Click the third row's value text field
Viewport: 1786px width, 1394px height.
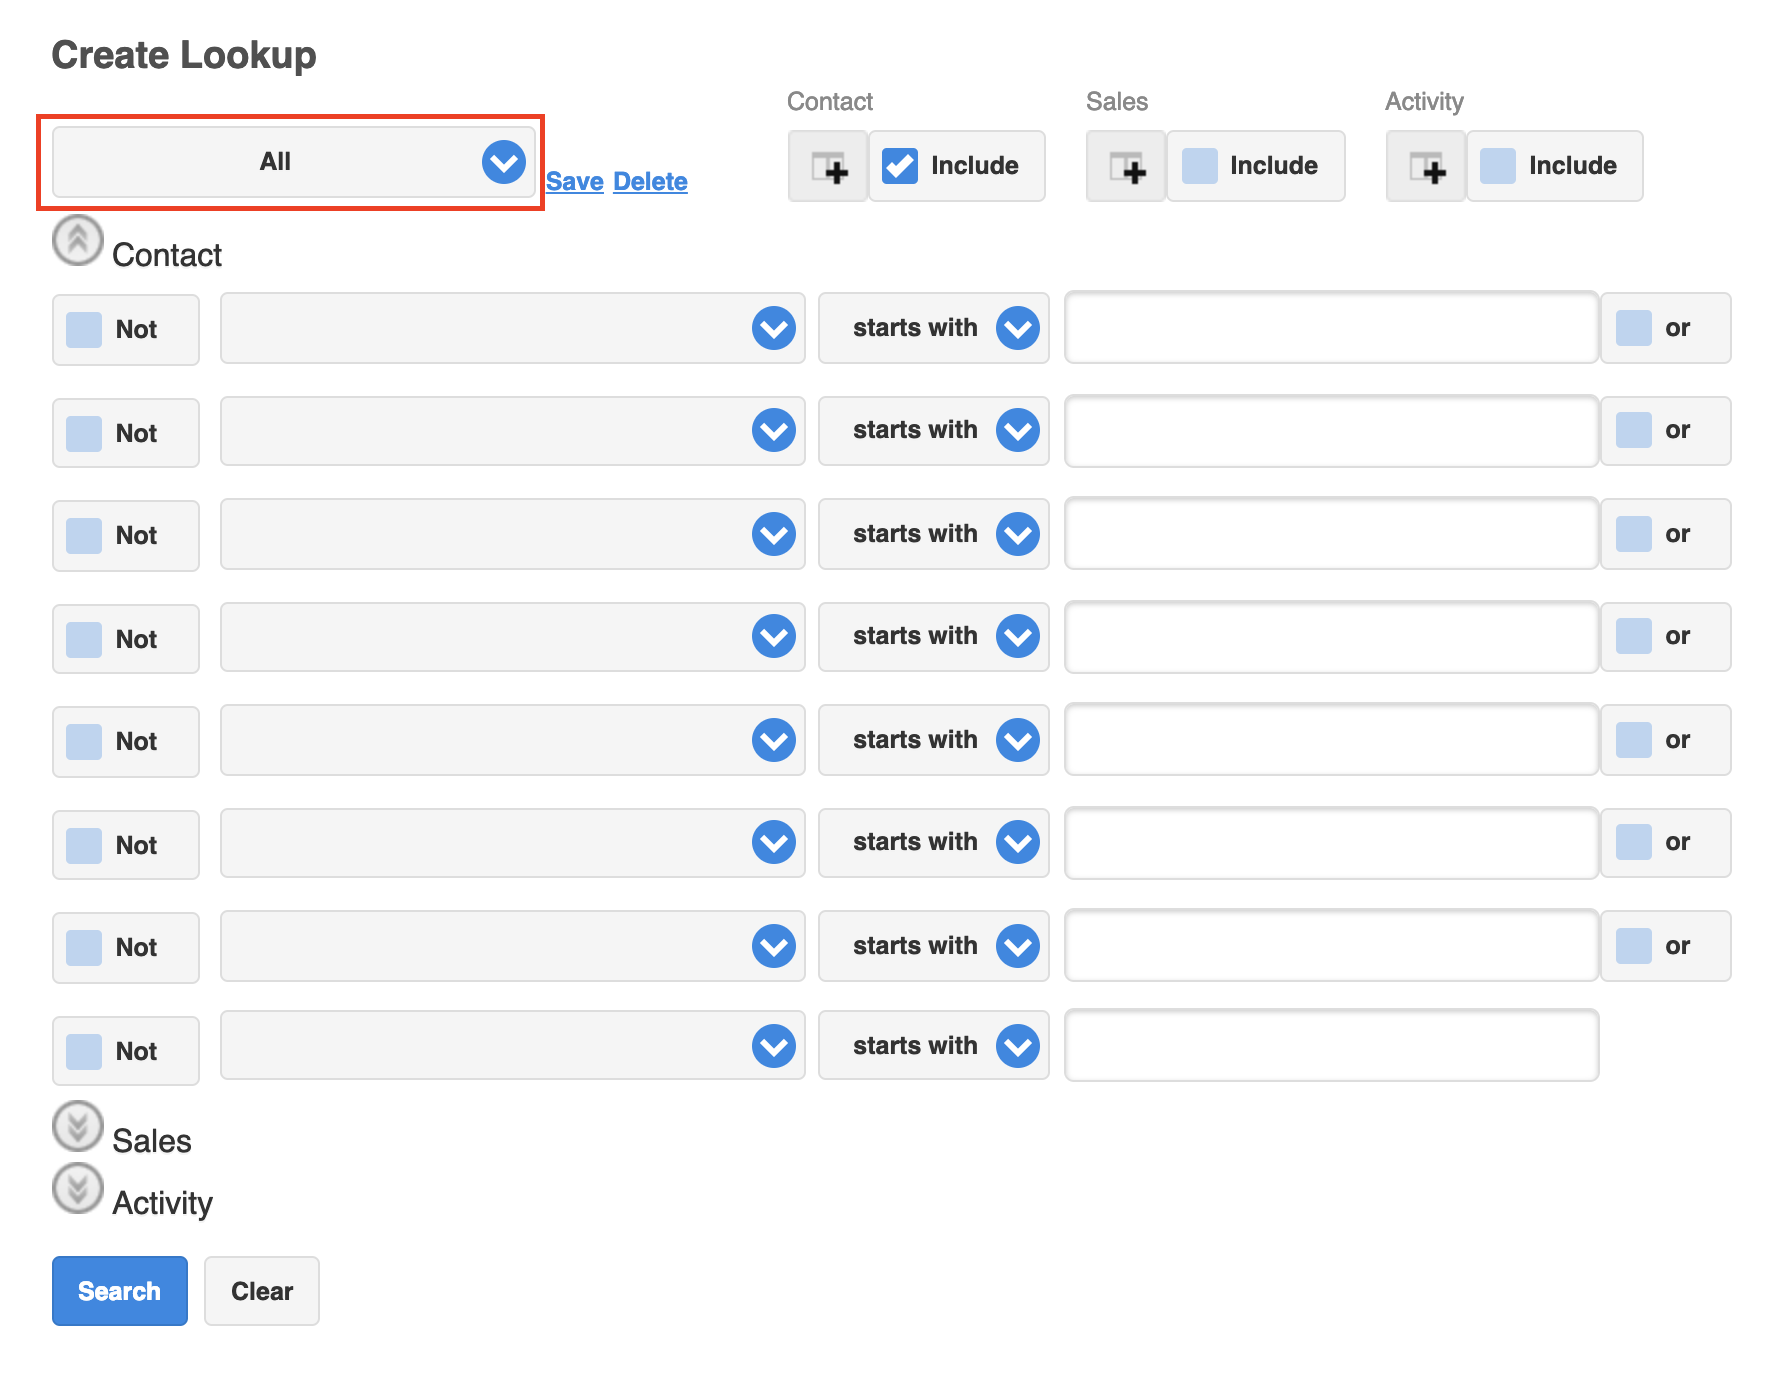point(1332,534)
